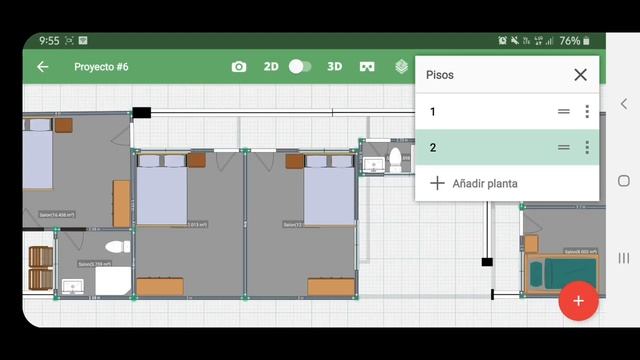Select the 2D view label
Viewport: 640px width, 360px height.
click(271, 67)
